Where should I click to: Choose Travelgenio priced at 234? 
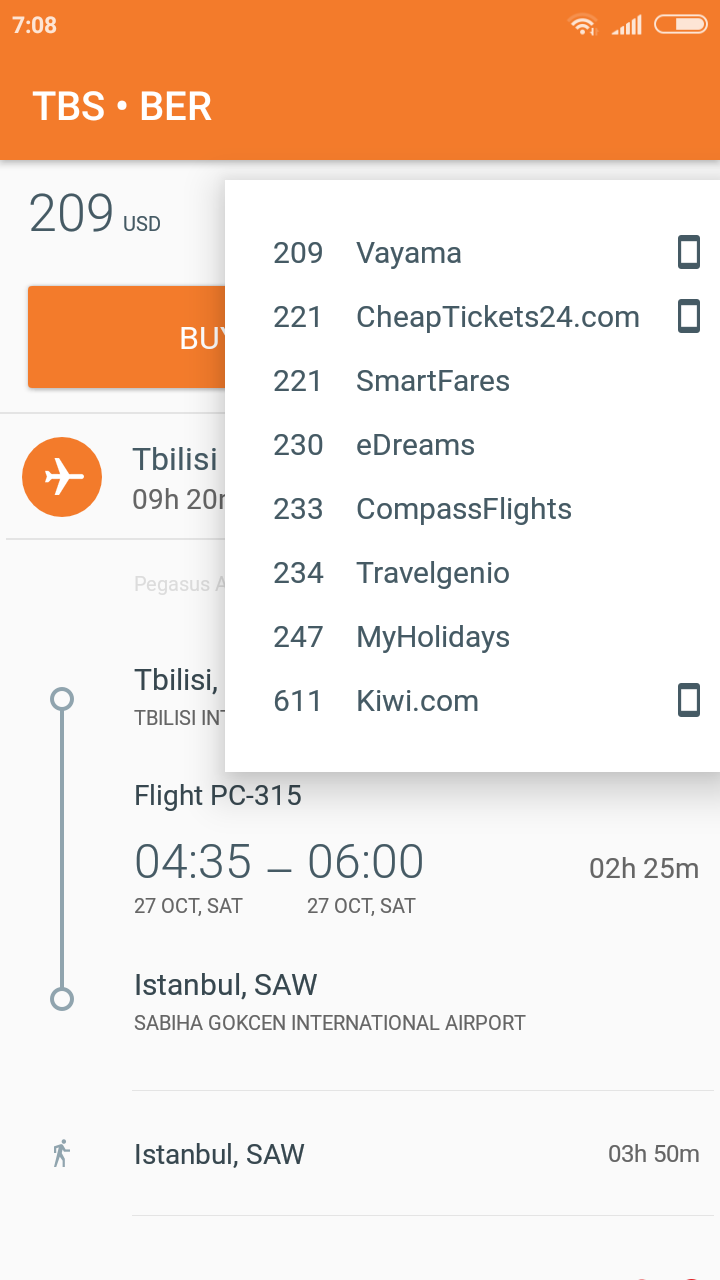point(432,573)
